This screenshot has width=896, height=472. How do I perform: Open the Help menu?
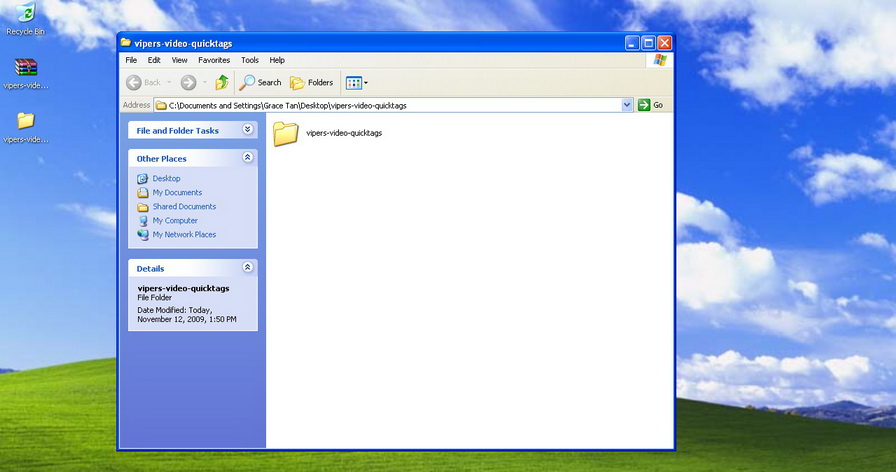tap(277, 60)
